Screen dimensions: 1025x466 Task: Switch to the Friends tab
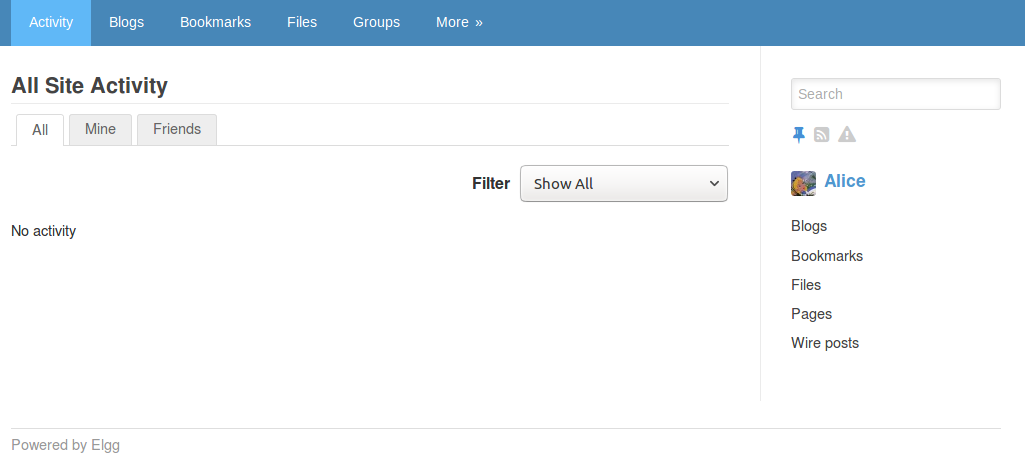(x=177, y=129)
